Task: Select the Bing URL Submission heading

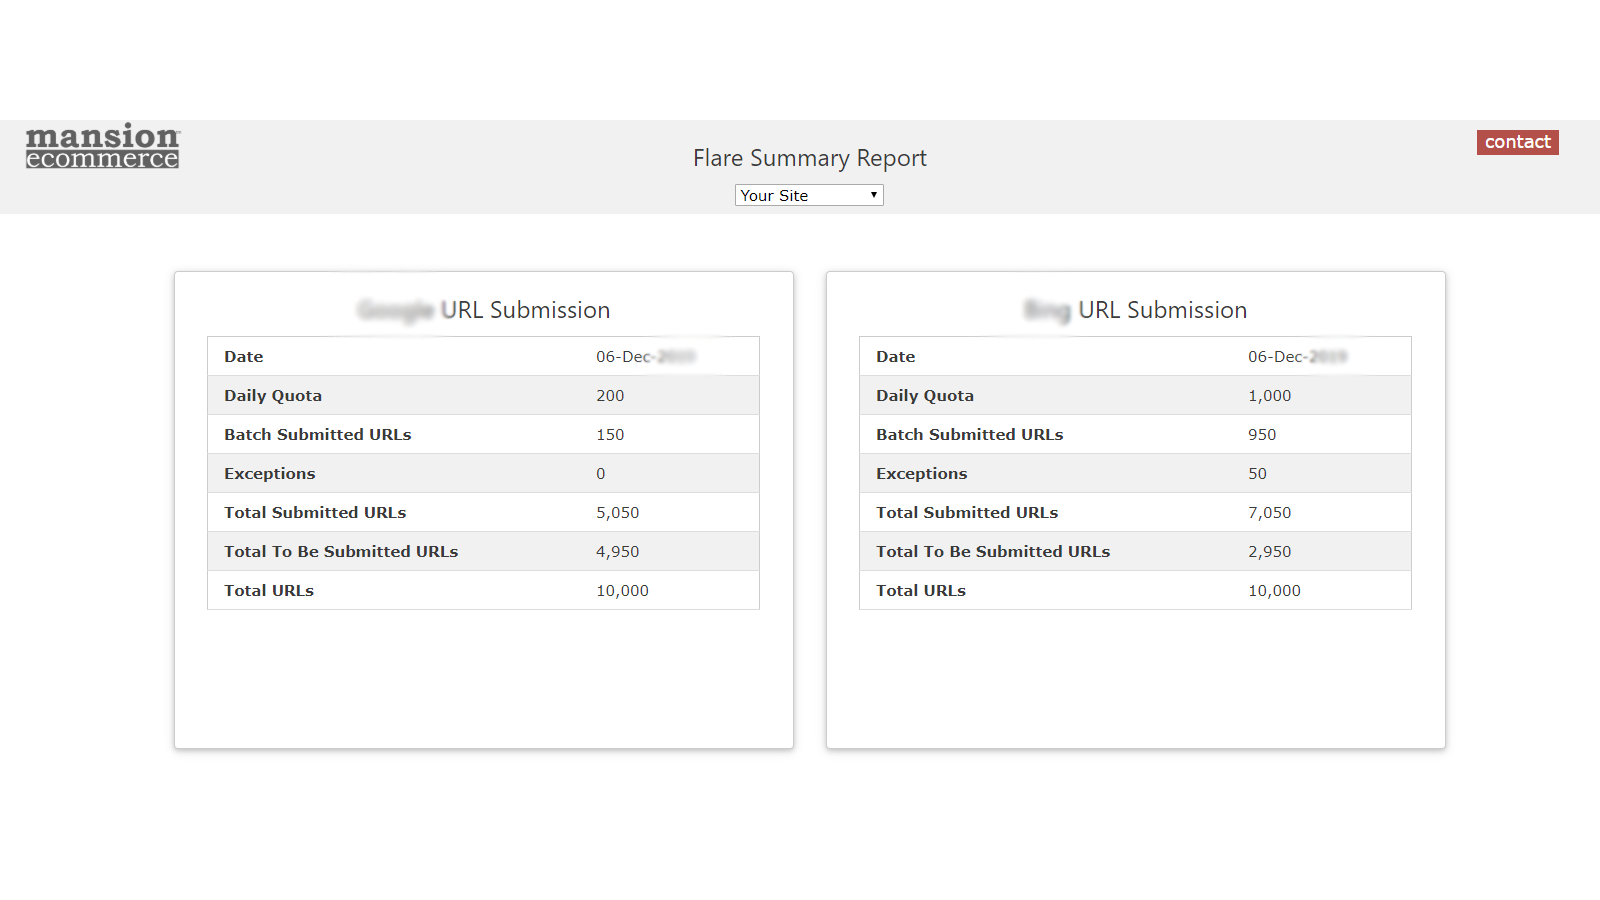Action: (1135, 310)
